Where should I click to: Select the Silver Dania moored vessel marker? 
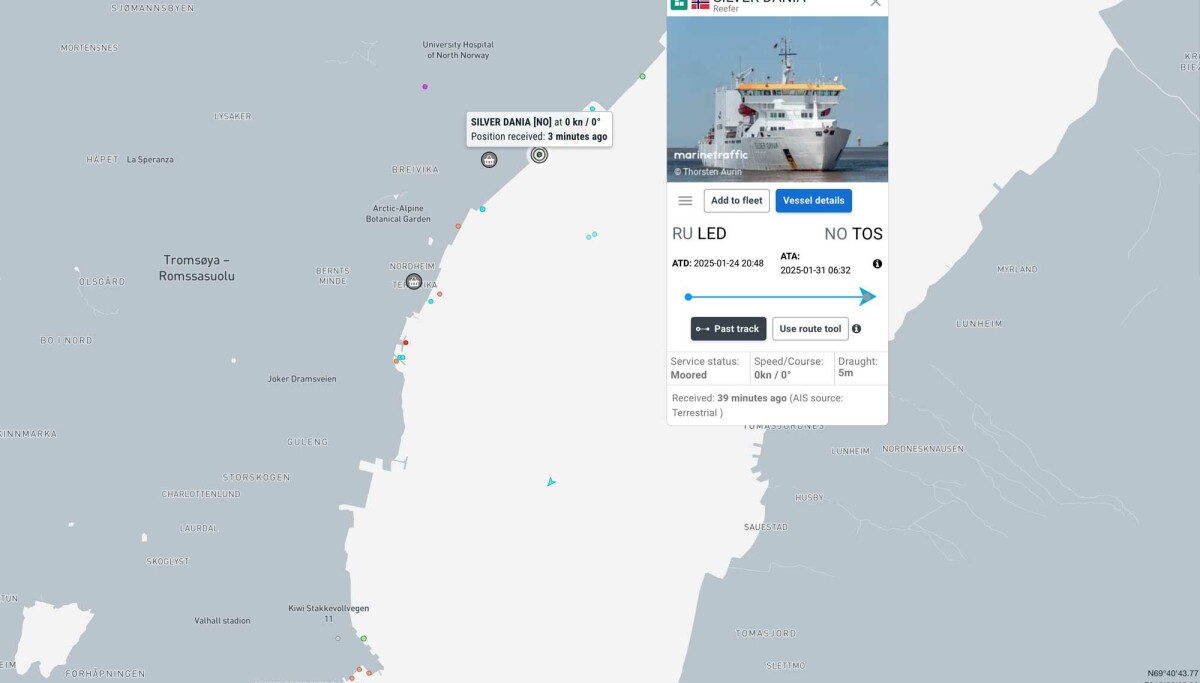coord(539,154)
